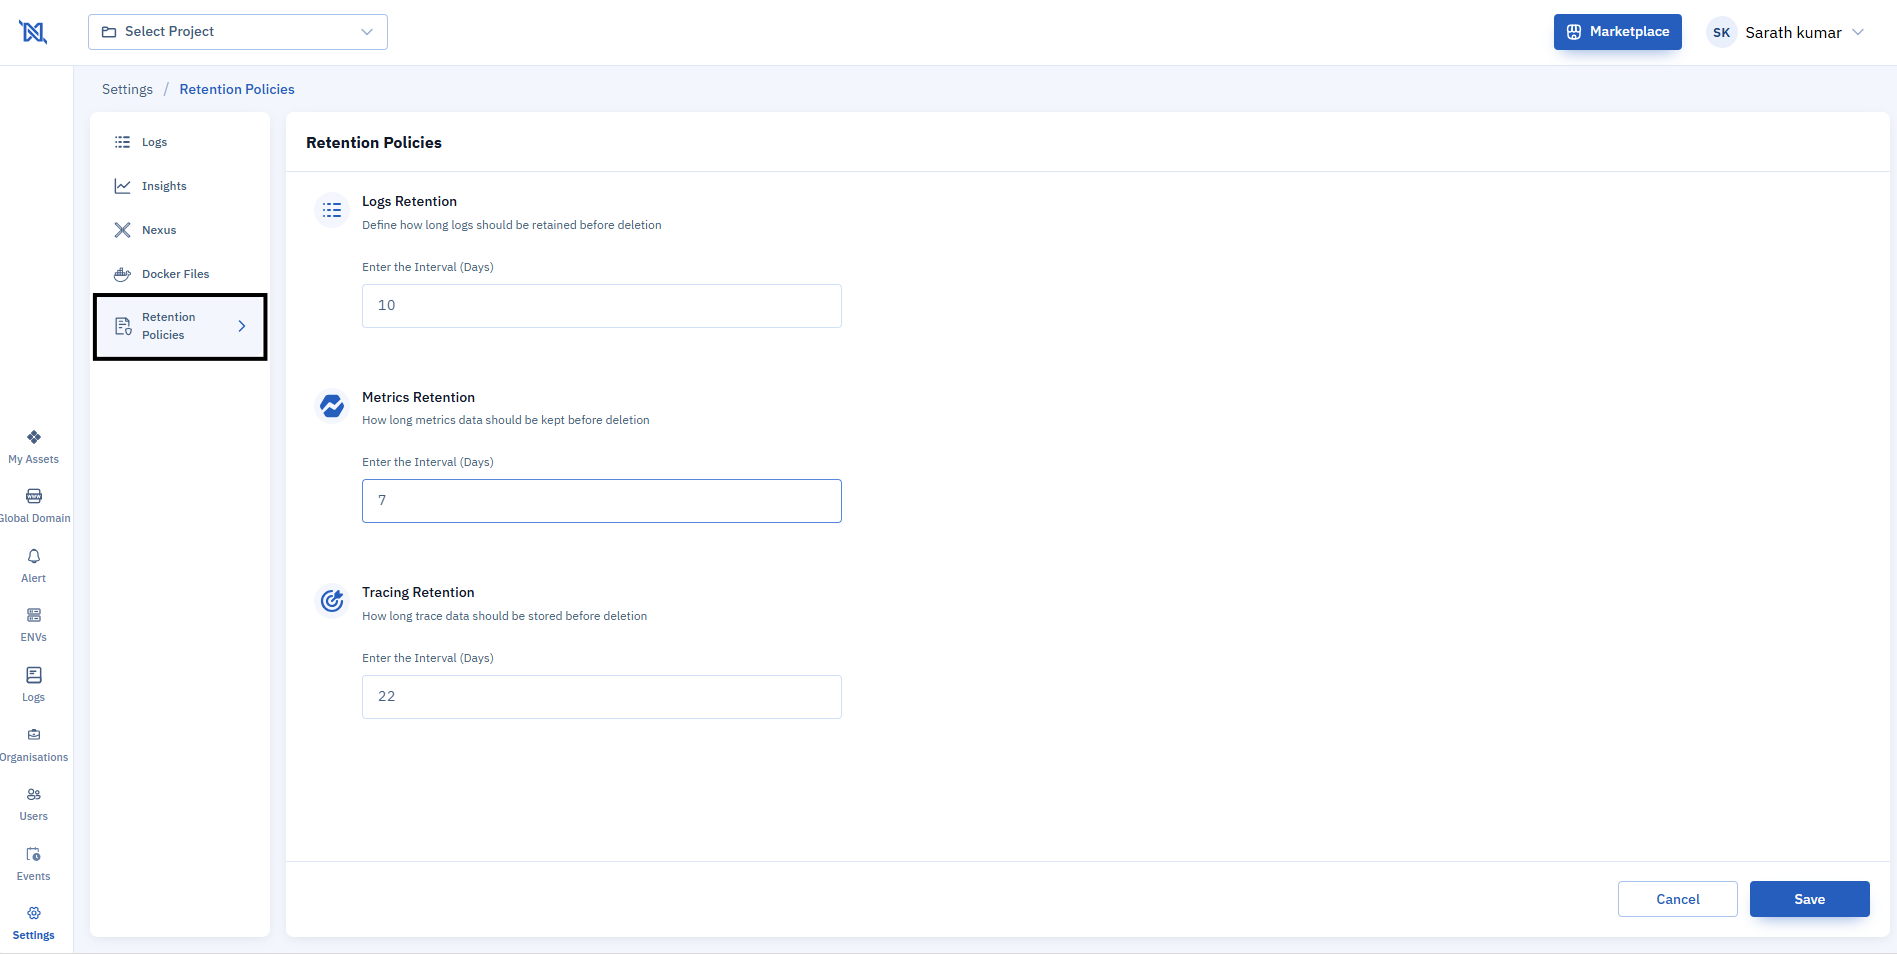This screenshot has height=954, width=1897.
Task: Open Insights settings menu item
Action: coord(180,186)
